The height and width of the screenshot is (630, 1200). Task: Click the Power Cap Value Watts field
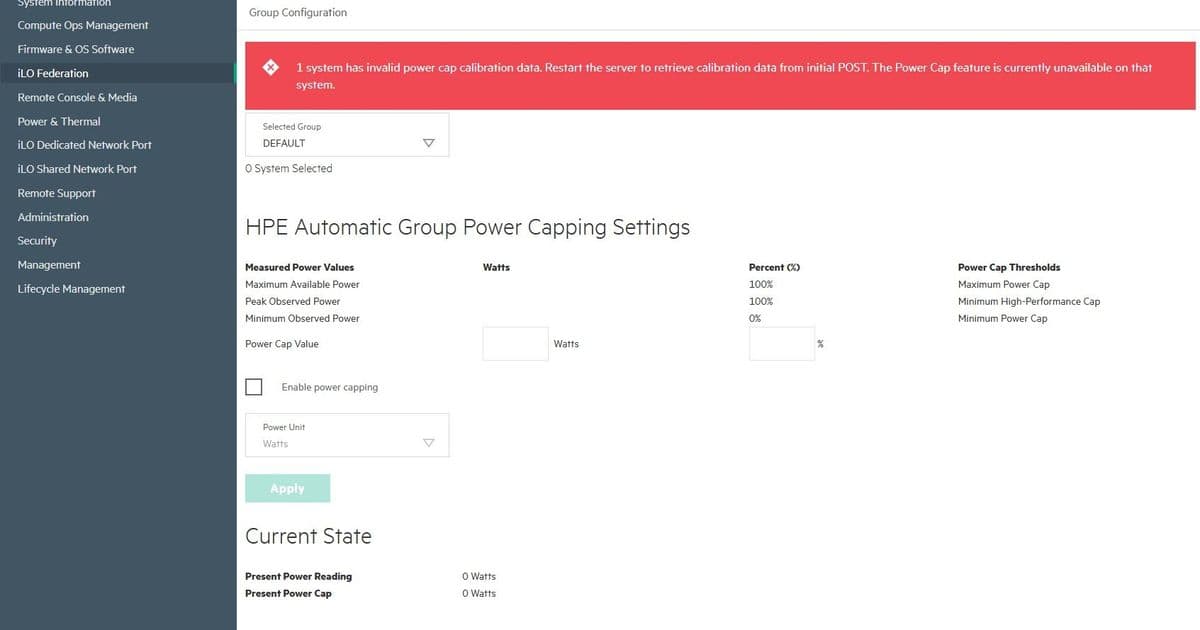[515, 343]
